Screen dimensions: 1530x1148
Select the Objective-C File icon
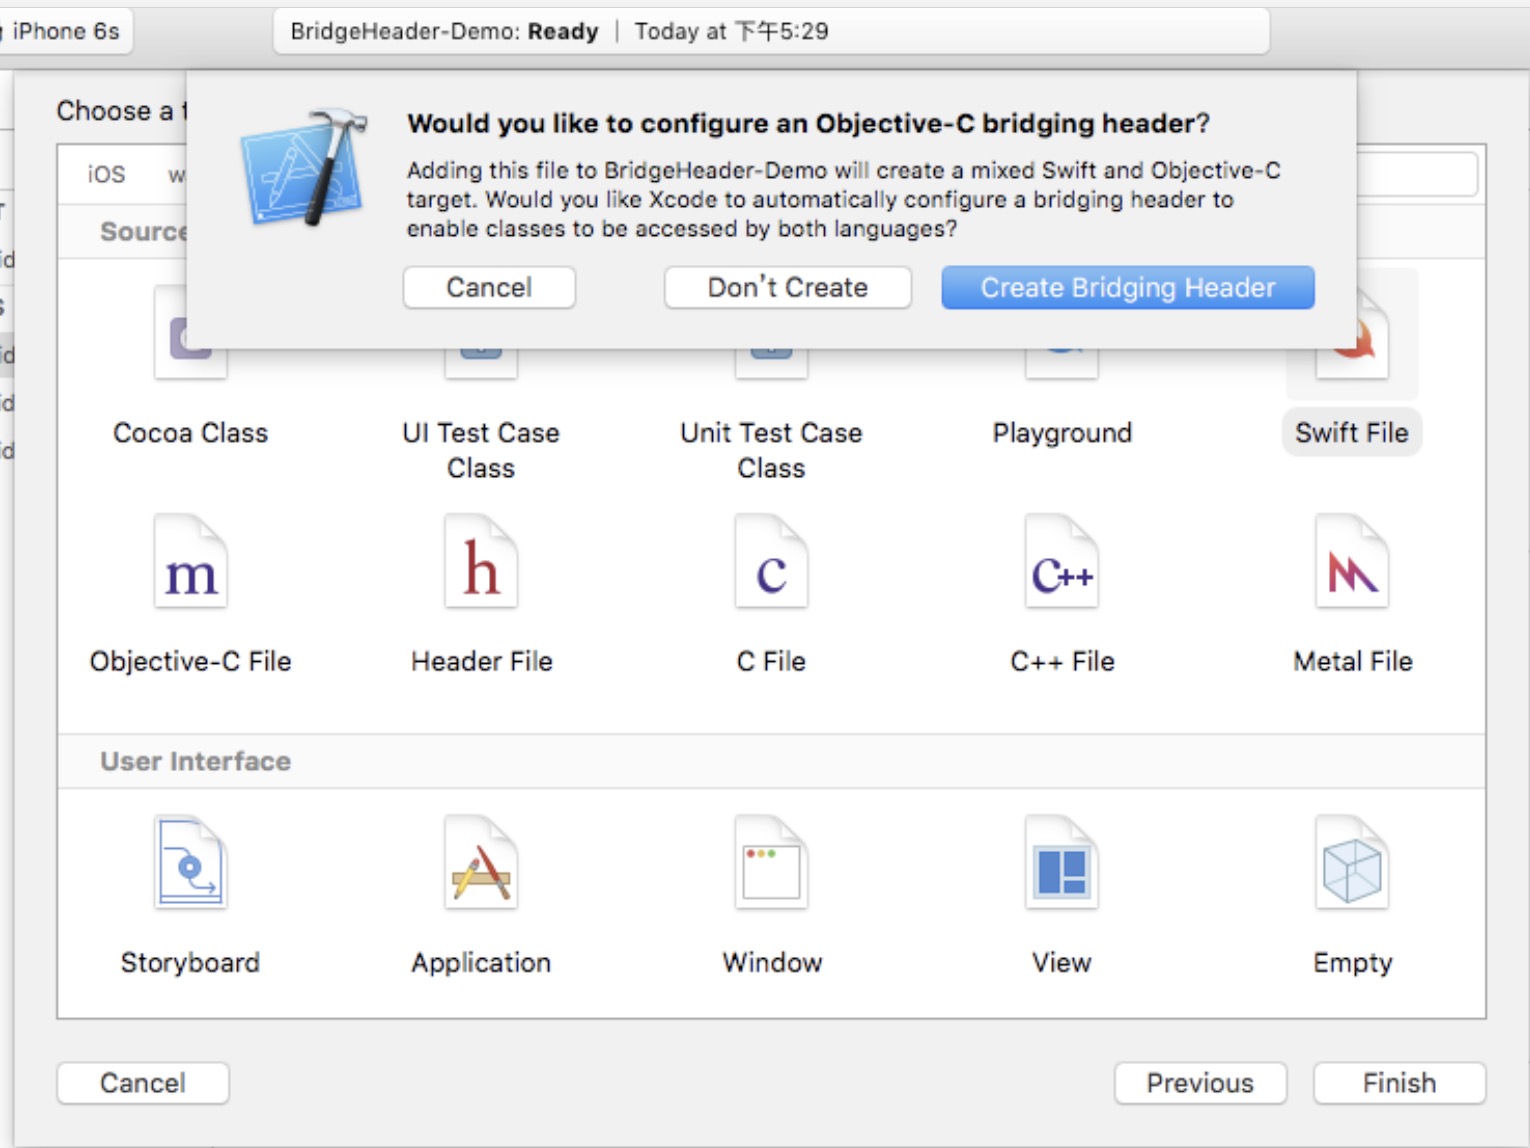191,561
